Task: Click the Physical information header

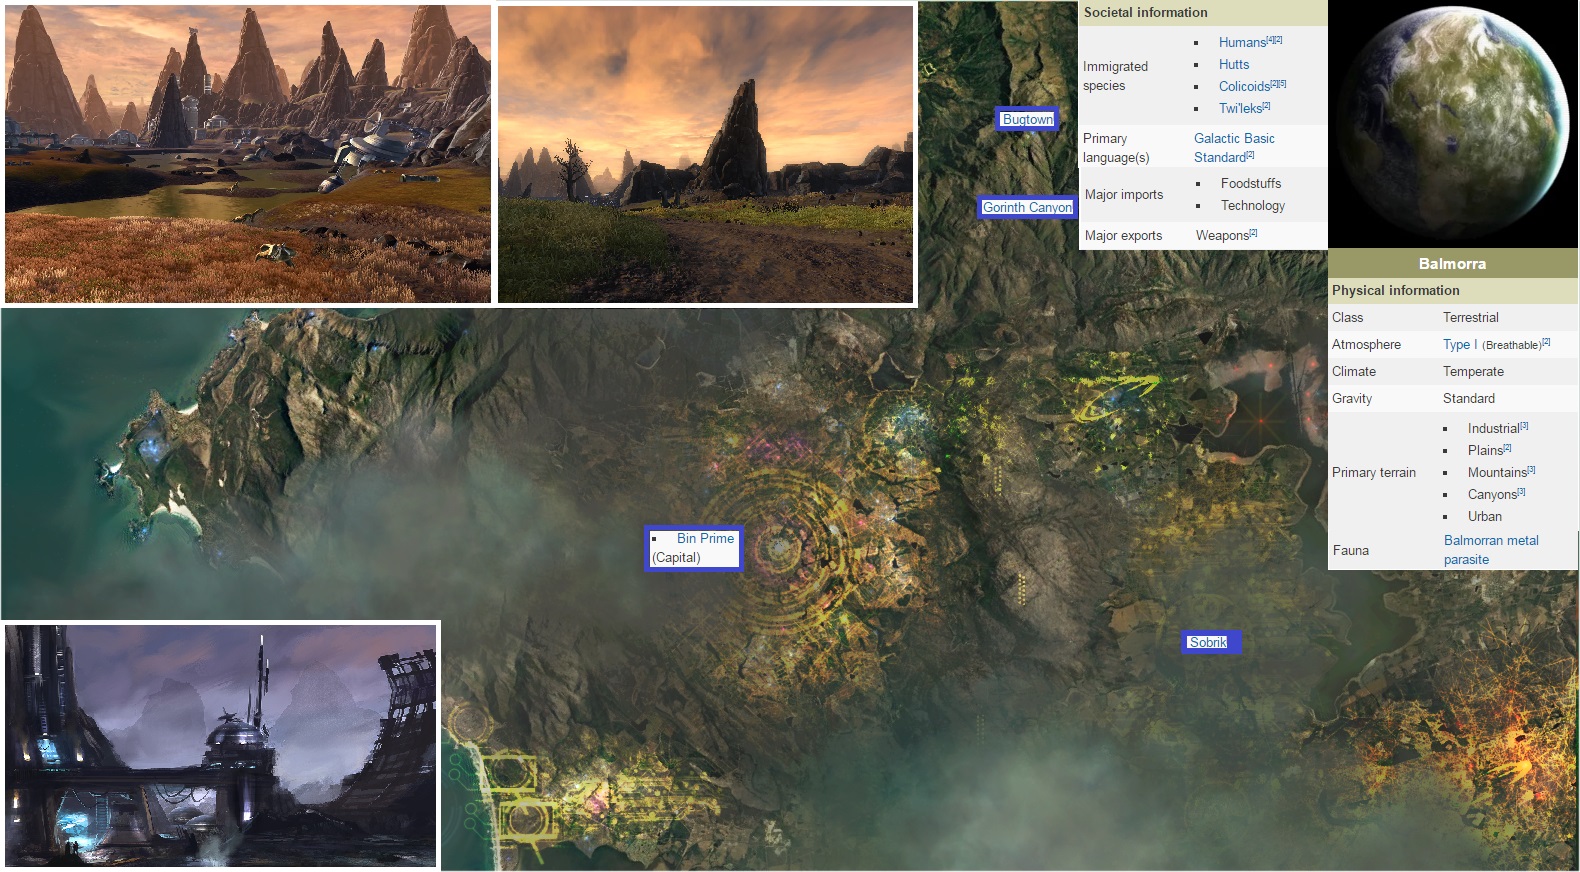Action: click(1395, 290)
